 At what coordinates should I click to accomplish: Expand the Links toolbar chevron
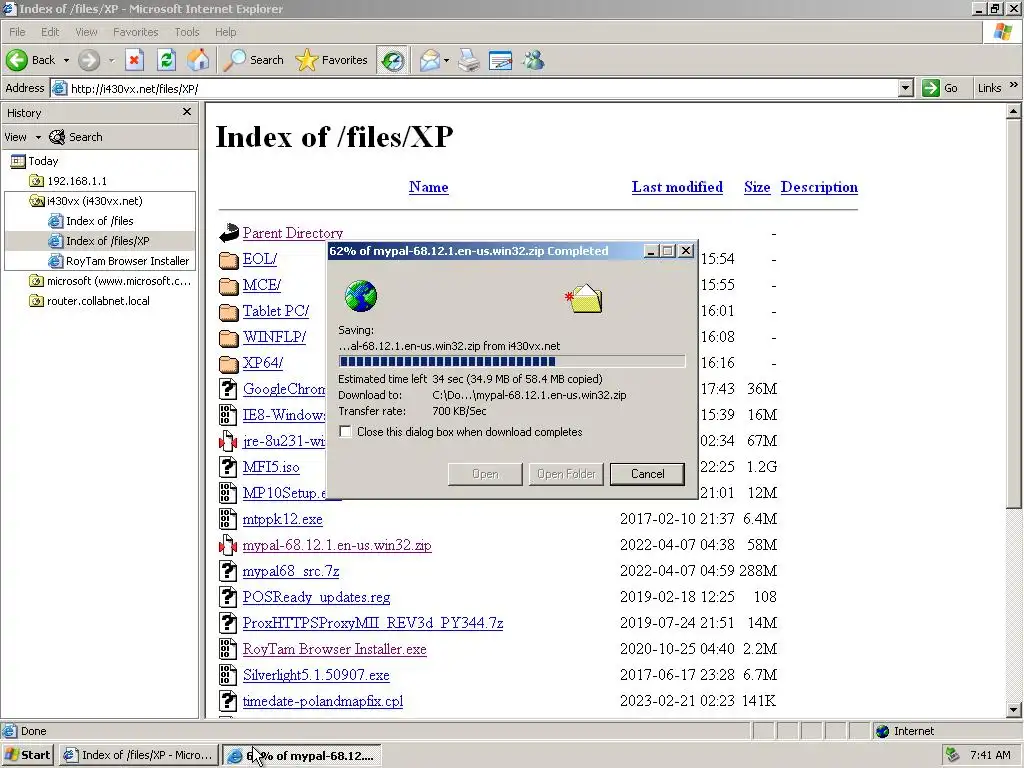(1014, 85)
